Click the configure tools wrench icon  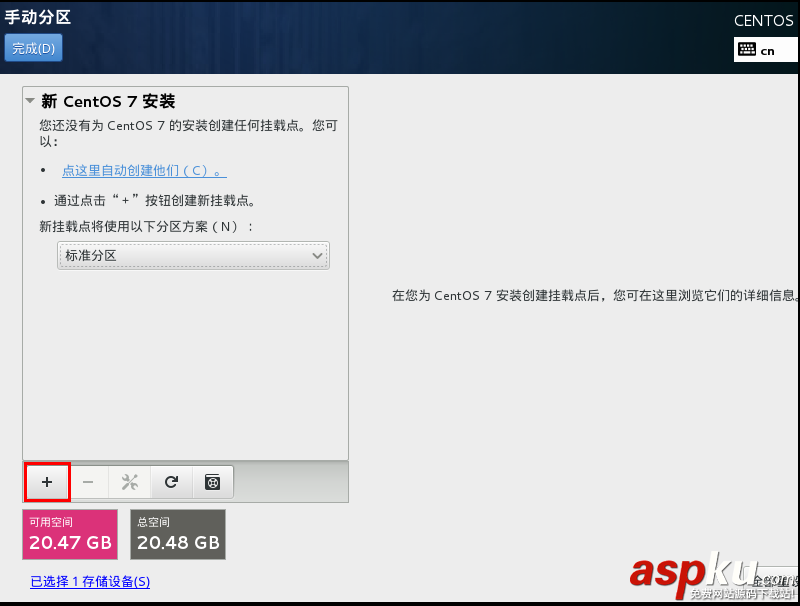[x=130, y=482]
